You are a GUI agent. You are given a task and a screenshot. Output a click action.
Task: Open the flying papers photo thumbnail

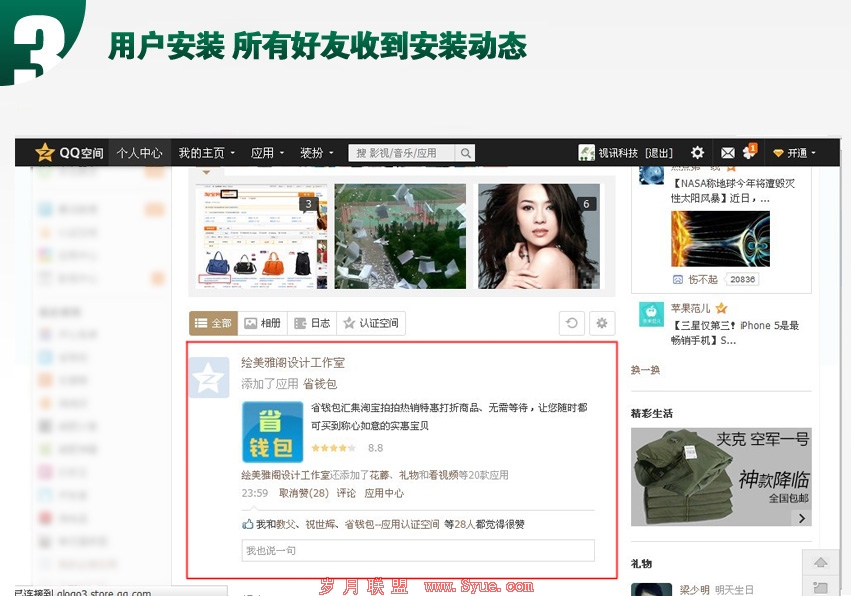point(400,236)
